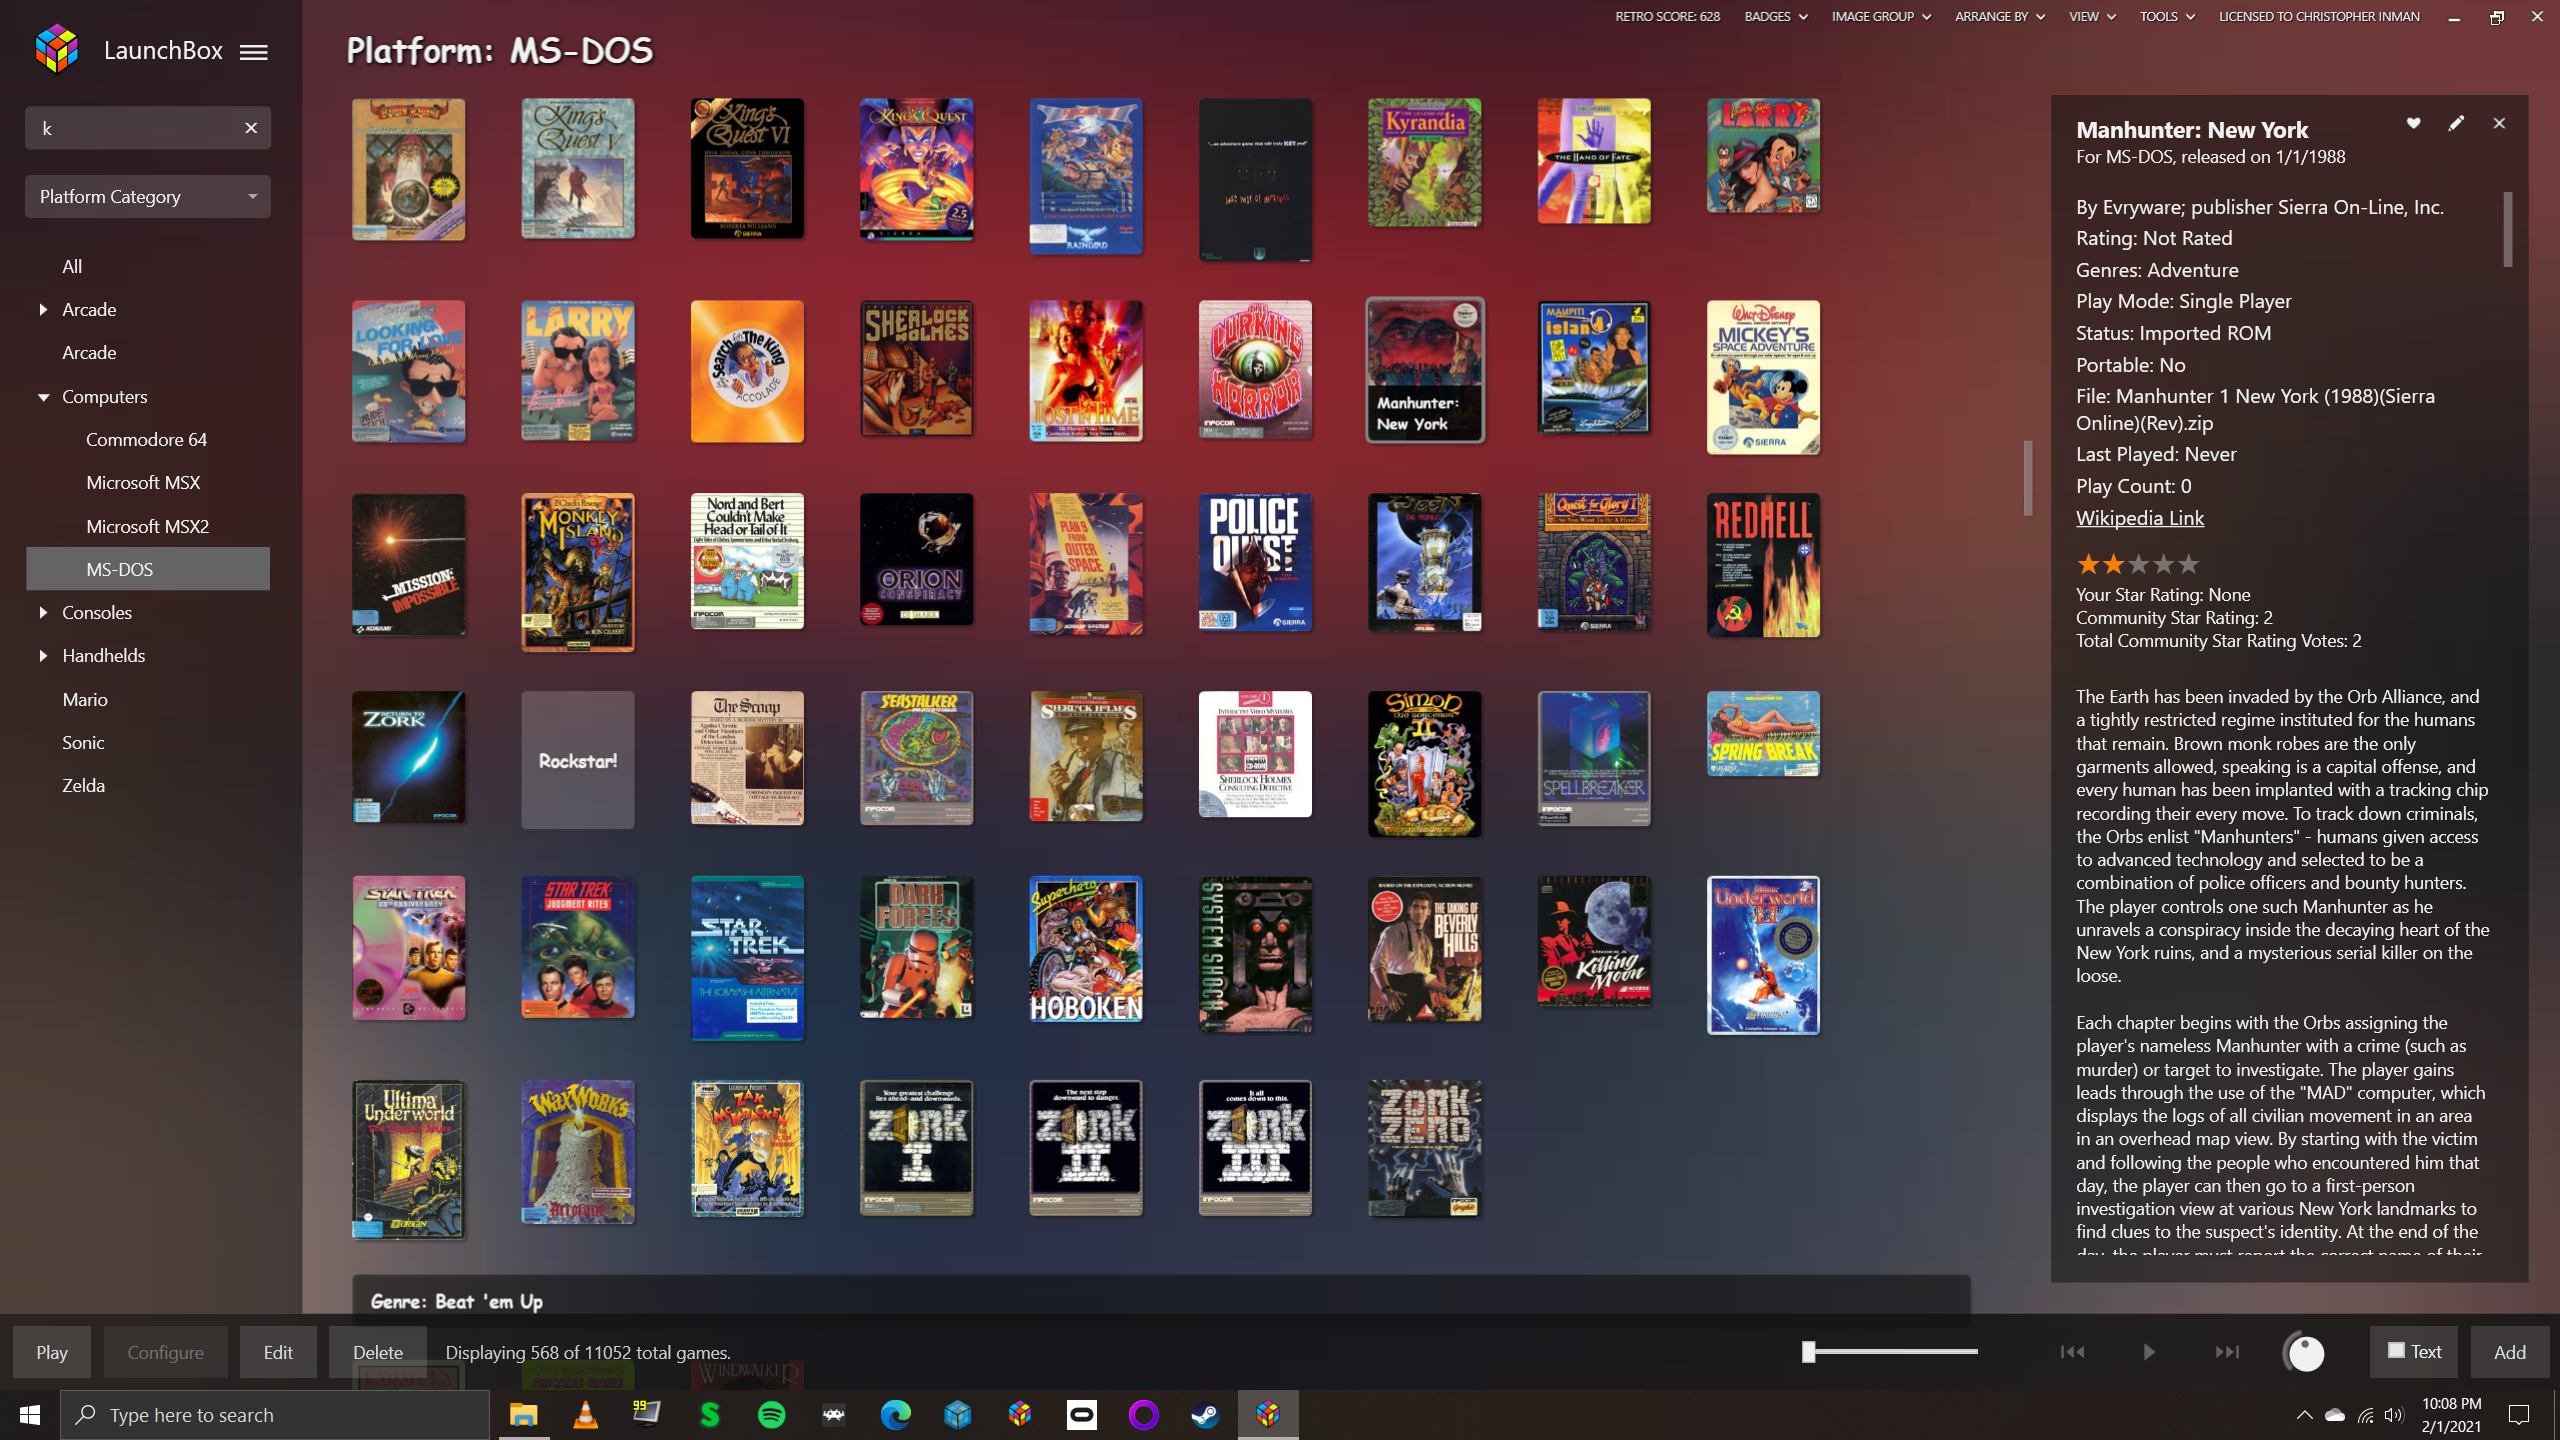Open the Tools dropdown menu

coord(2167,16)
